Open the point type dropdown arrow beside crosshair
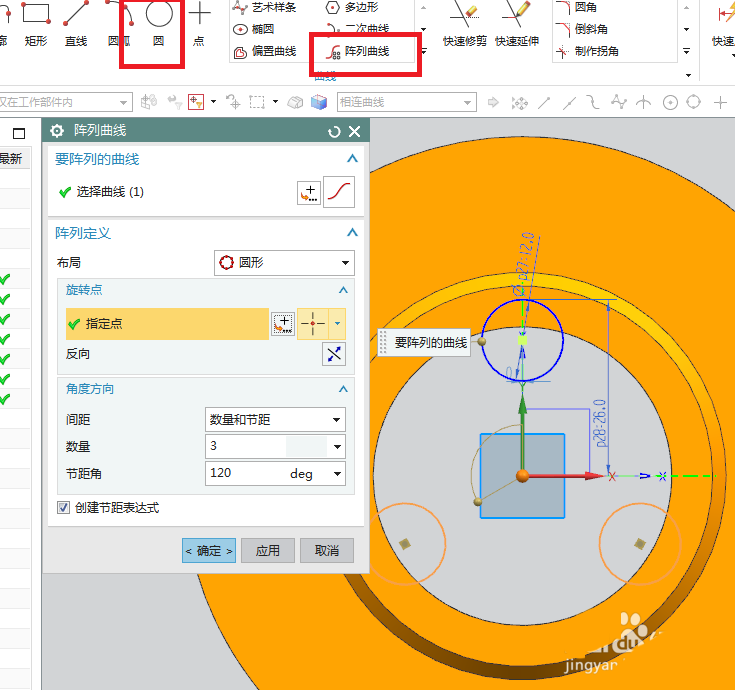735x690 pixels. 338,323
